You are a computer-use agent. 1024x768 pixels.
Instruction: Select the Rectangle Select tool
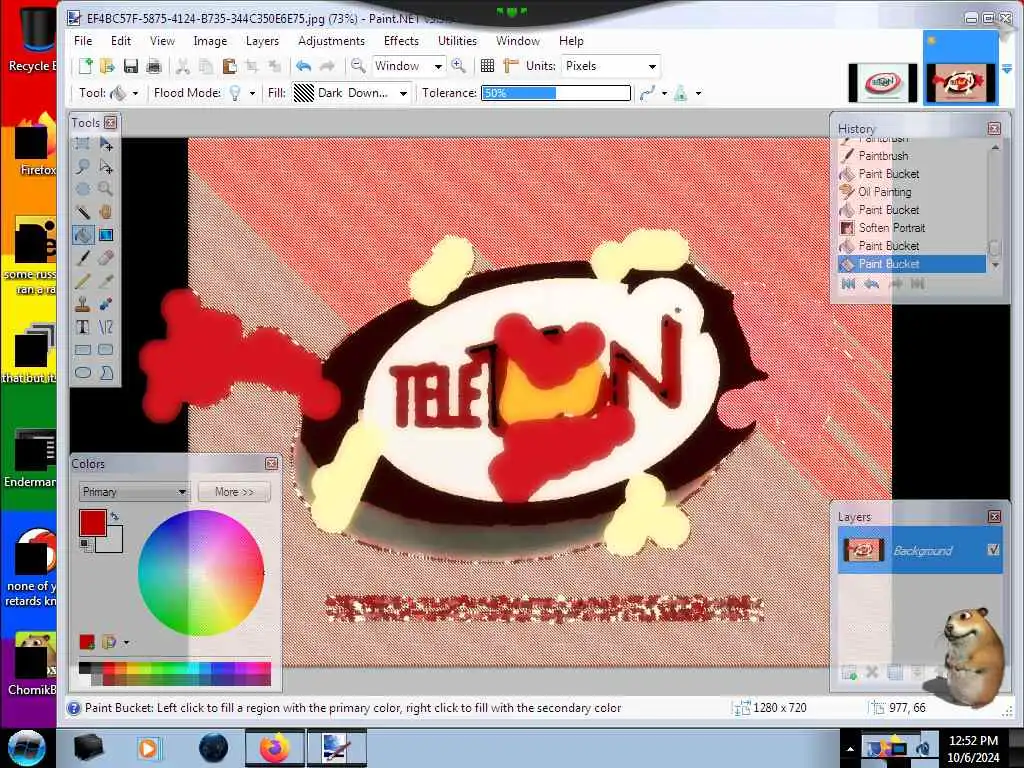[x=83, y=143]
